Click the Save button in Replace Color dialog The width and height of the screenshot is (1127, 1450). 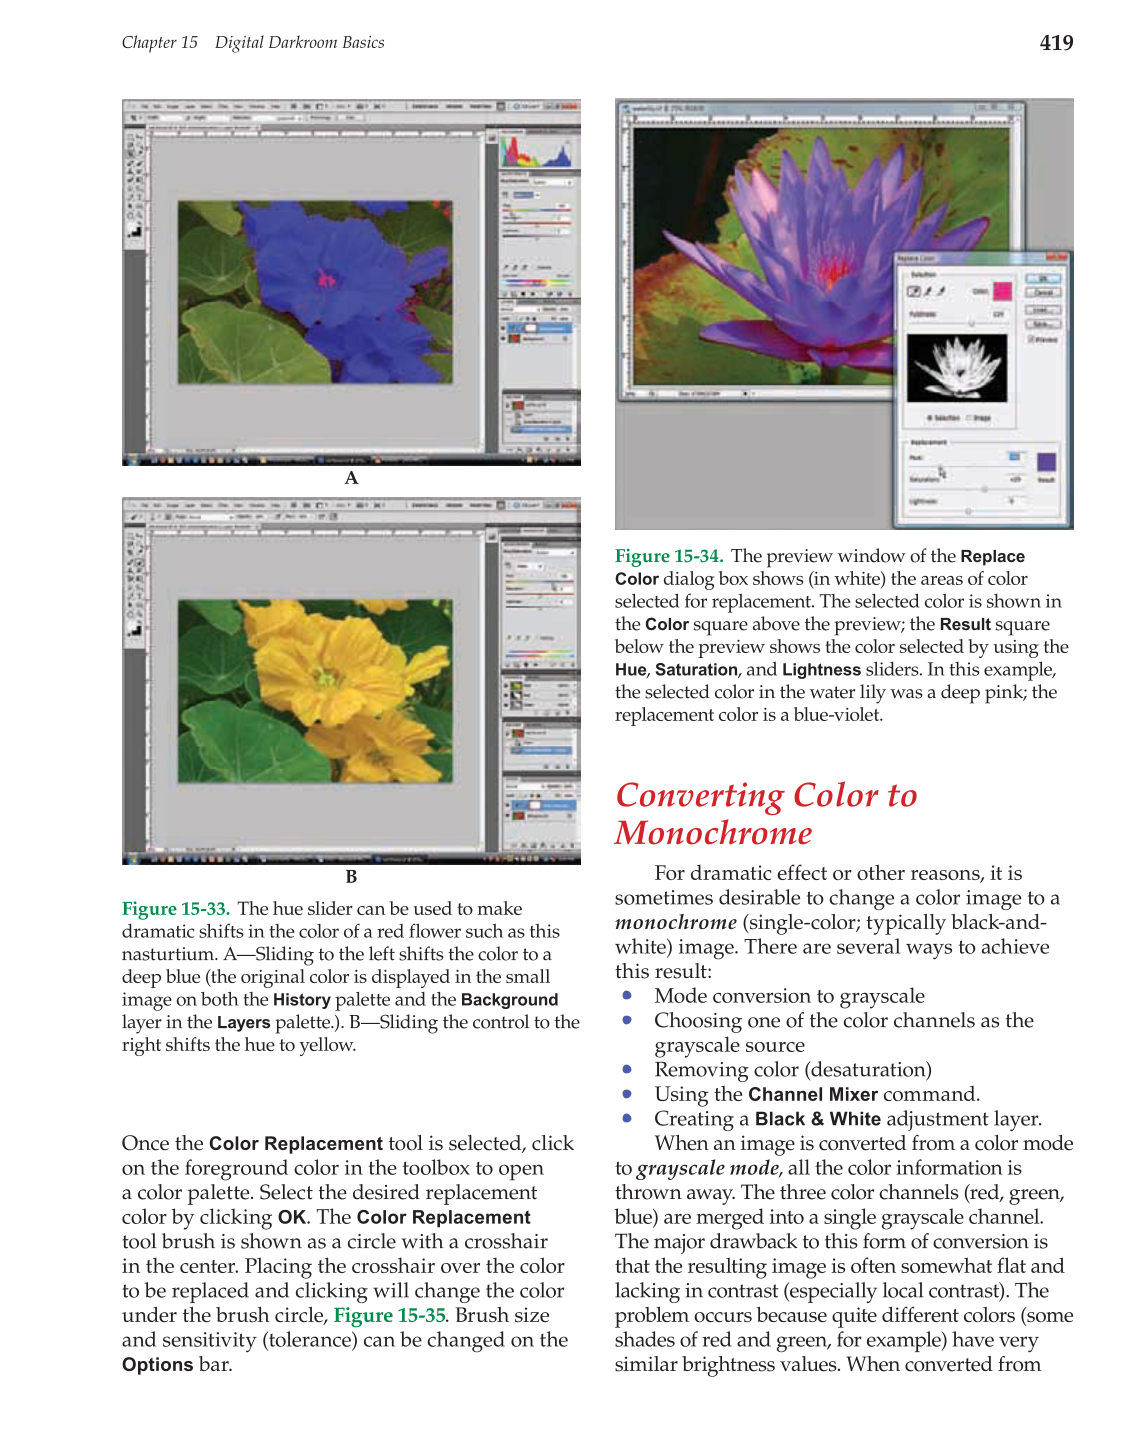[1043, 323]
